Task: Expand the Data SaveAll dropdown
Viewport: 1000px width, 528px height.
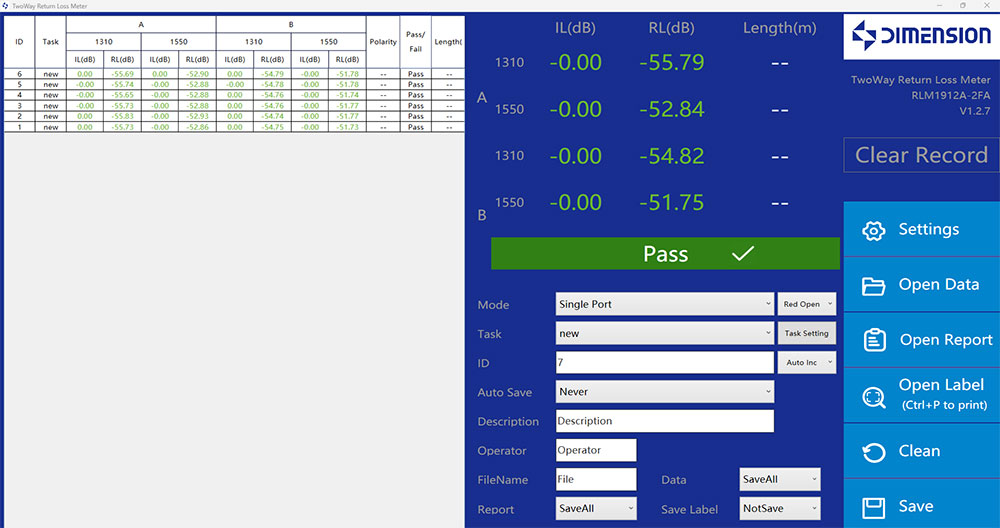Action: coord(779,479)
